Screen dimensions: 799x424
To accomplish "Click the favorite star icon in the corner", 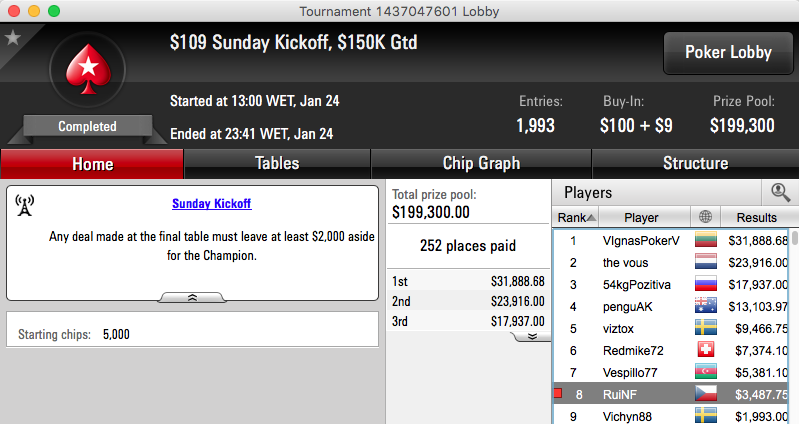I will tap(13, 38).
